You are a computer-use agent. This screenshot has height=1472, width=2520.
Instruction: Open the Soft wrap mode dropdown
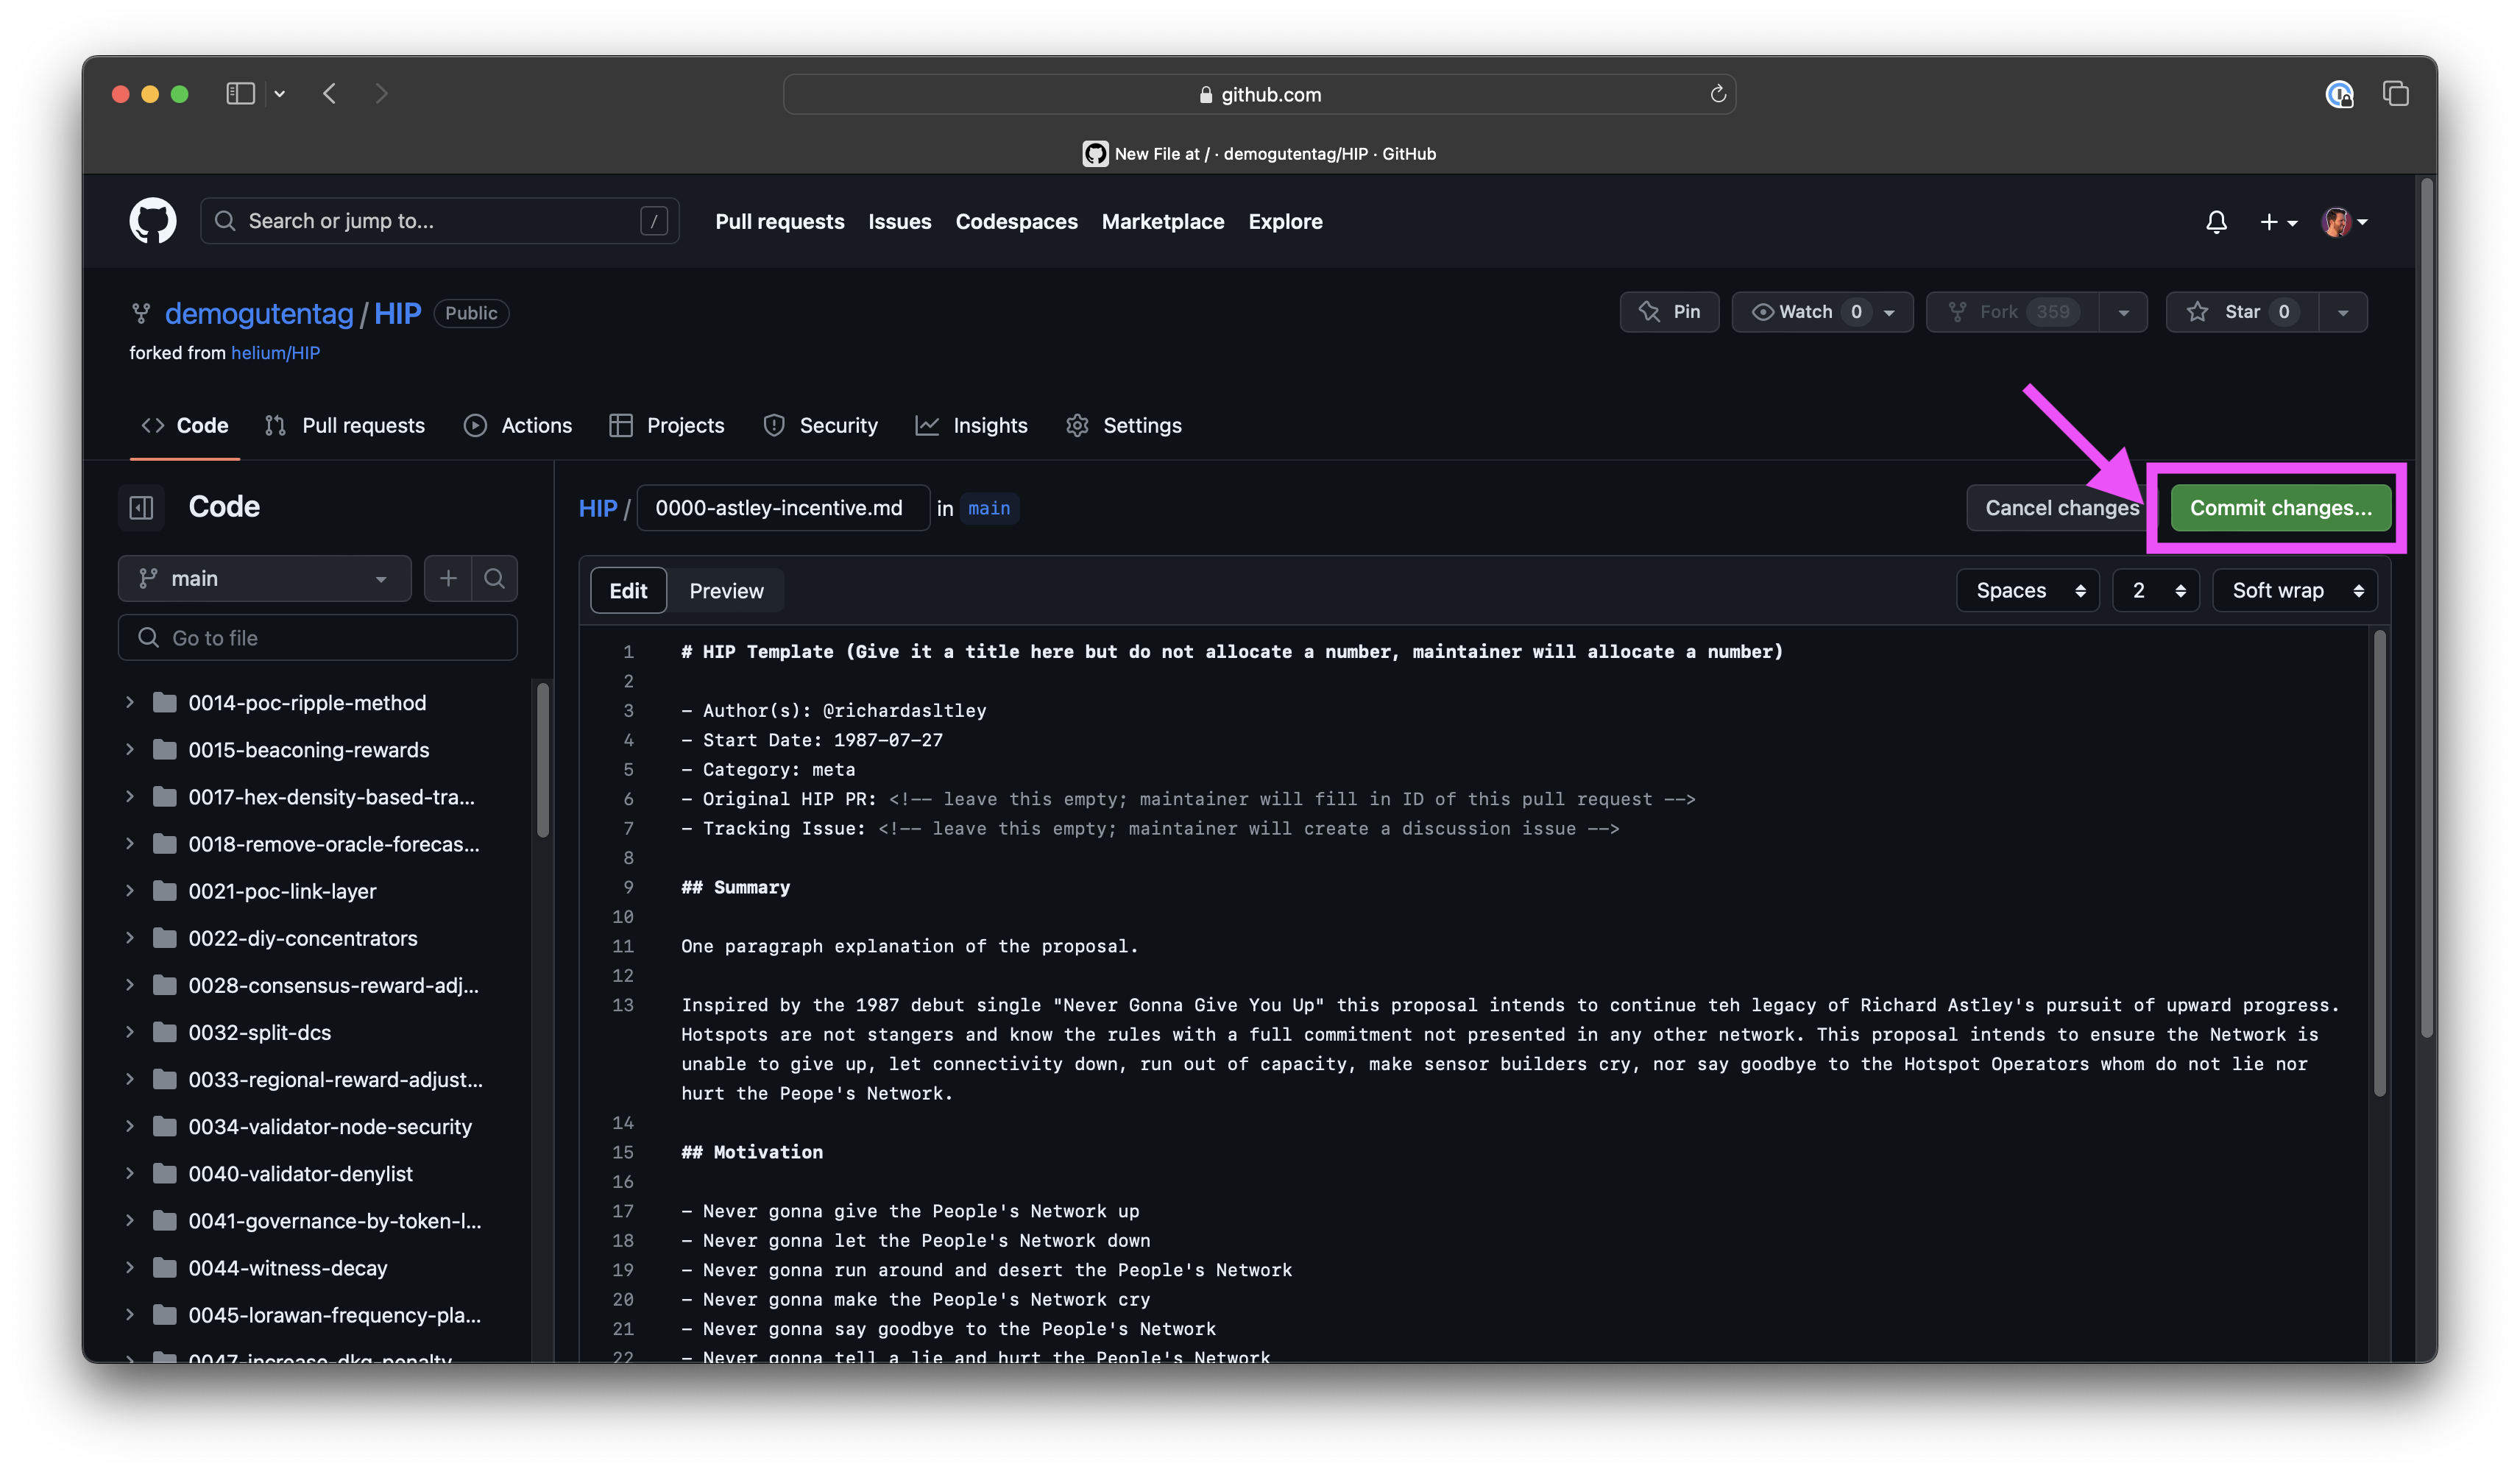click(2294, 591)
